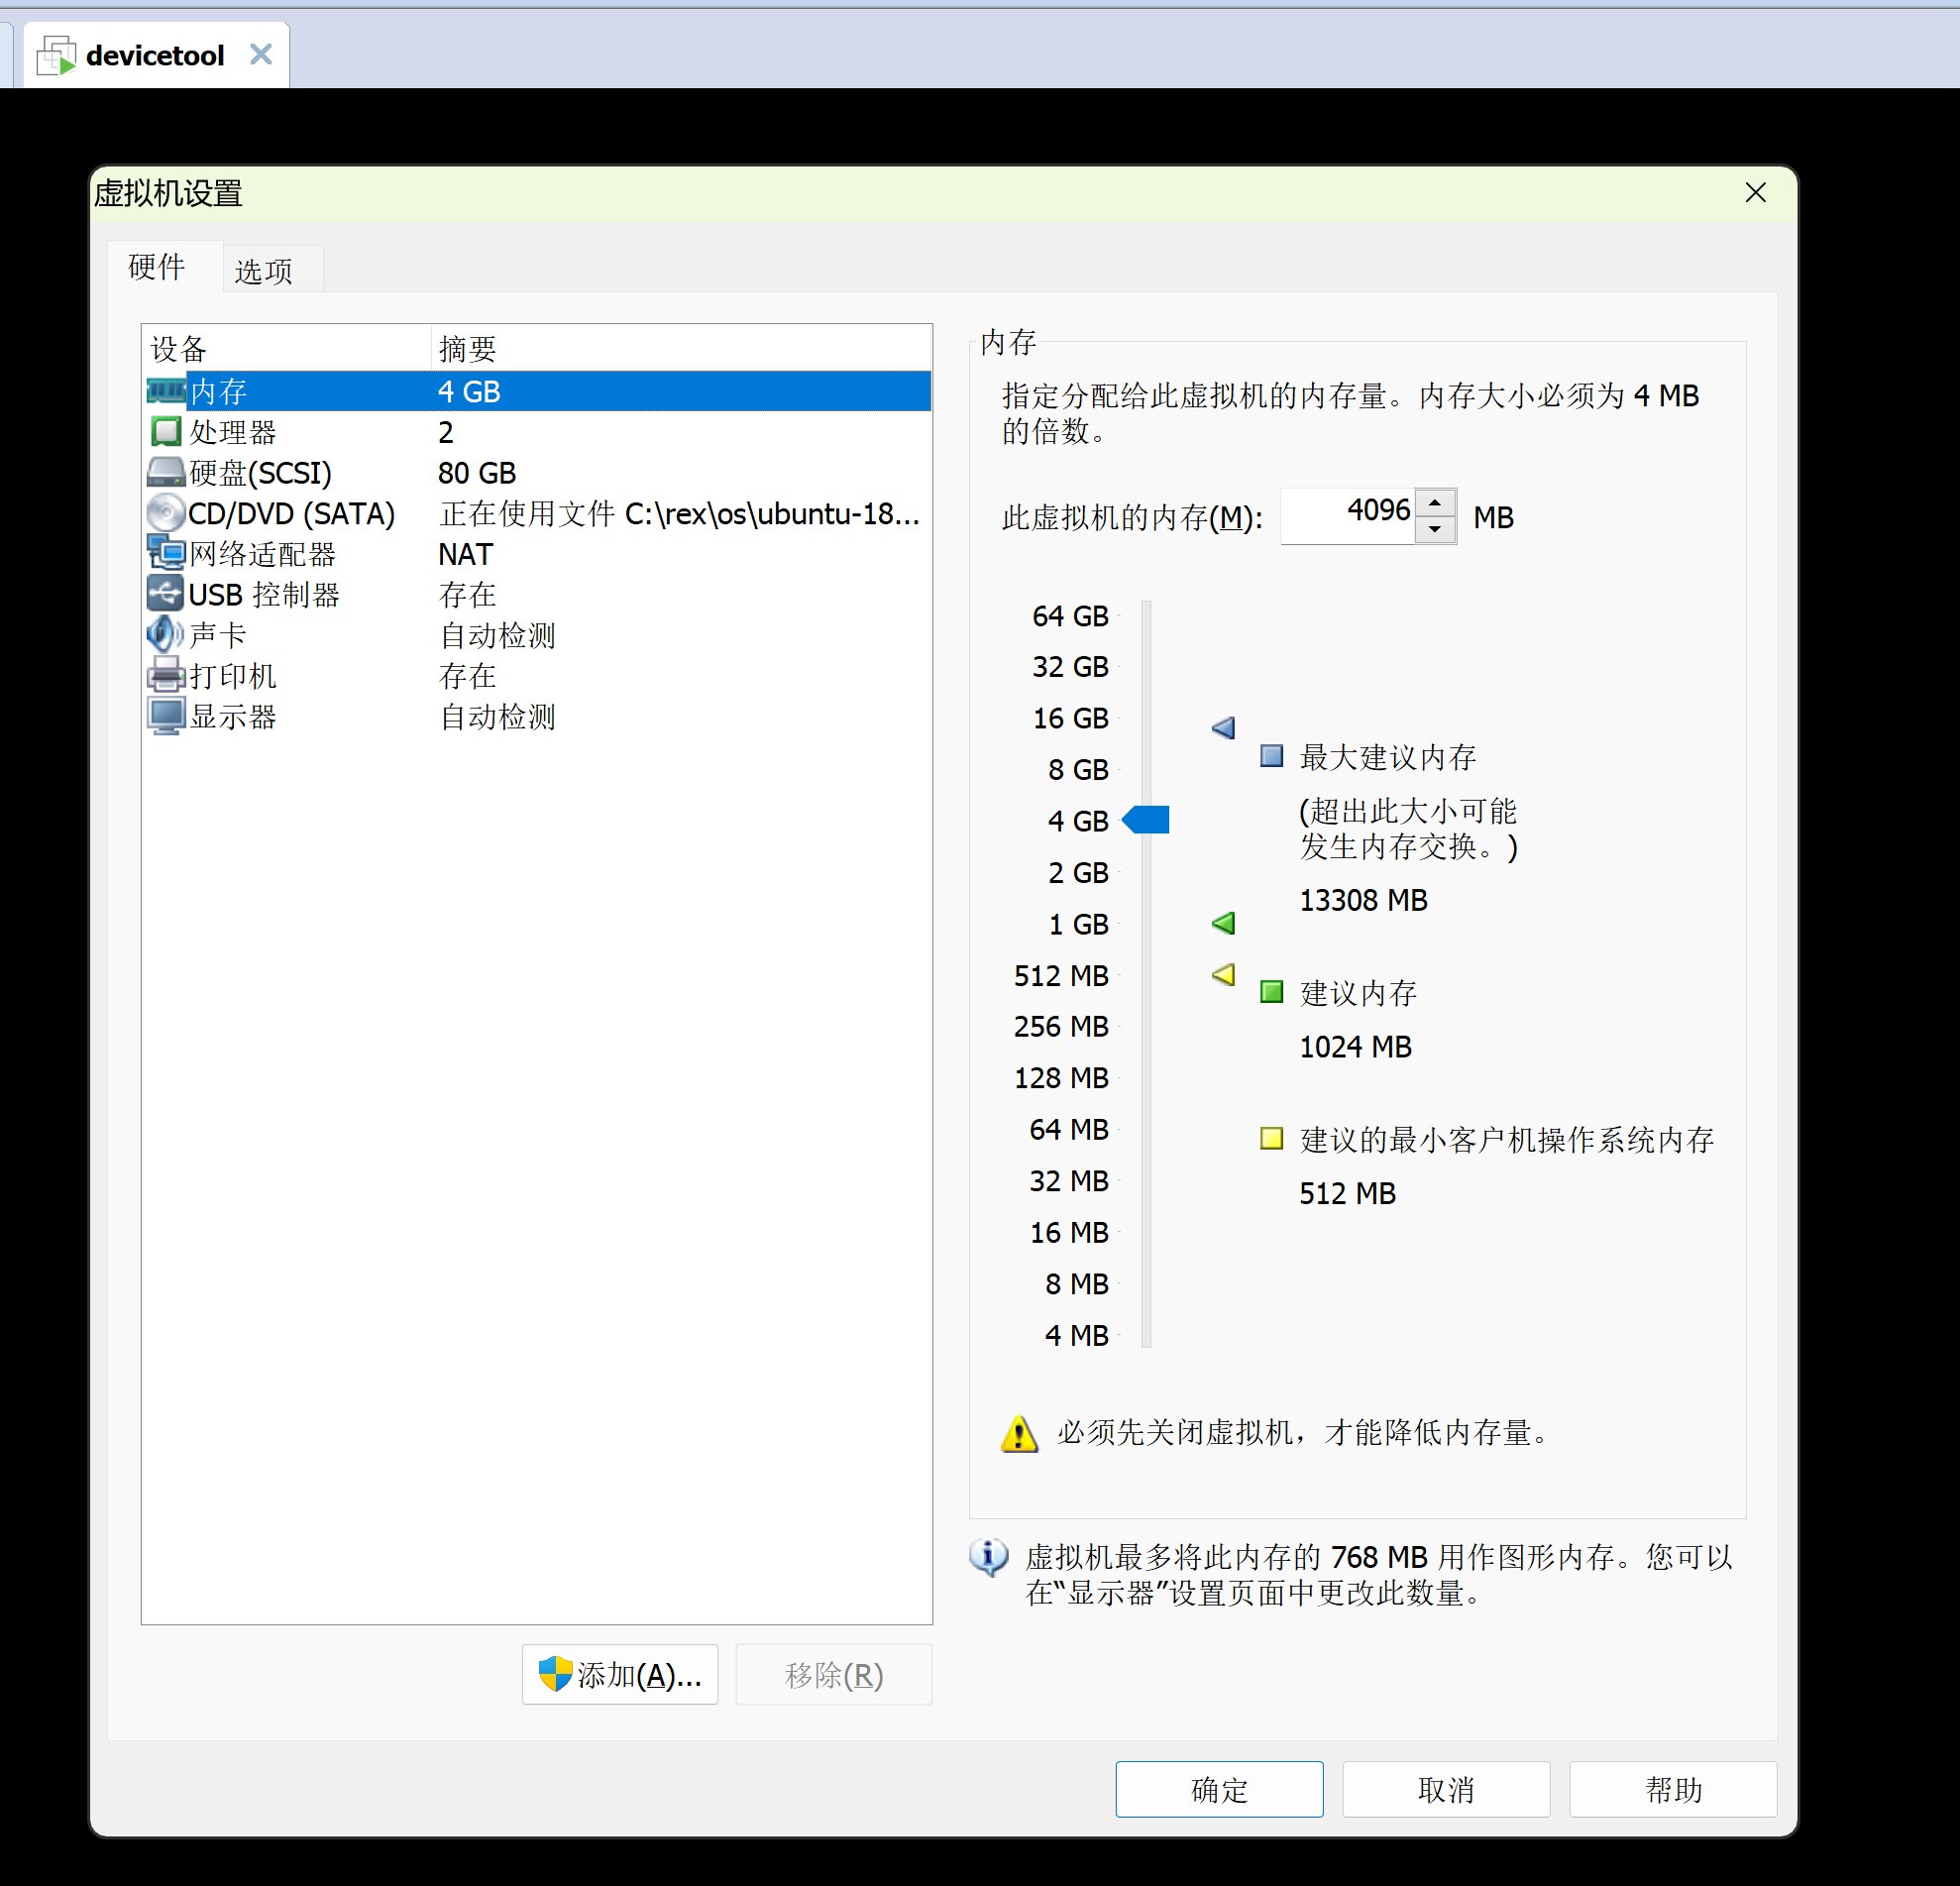
Task: Select the display (显示器) monitor icon
Action: [166, 716]
